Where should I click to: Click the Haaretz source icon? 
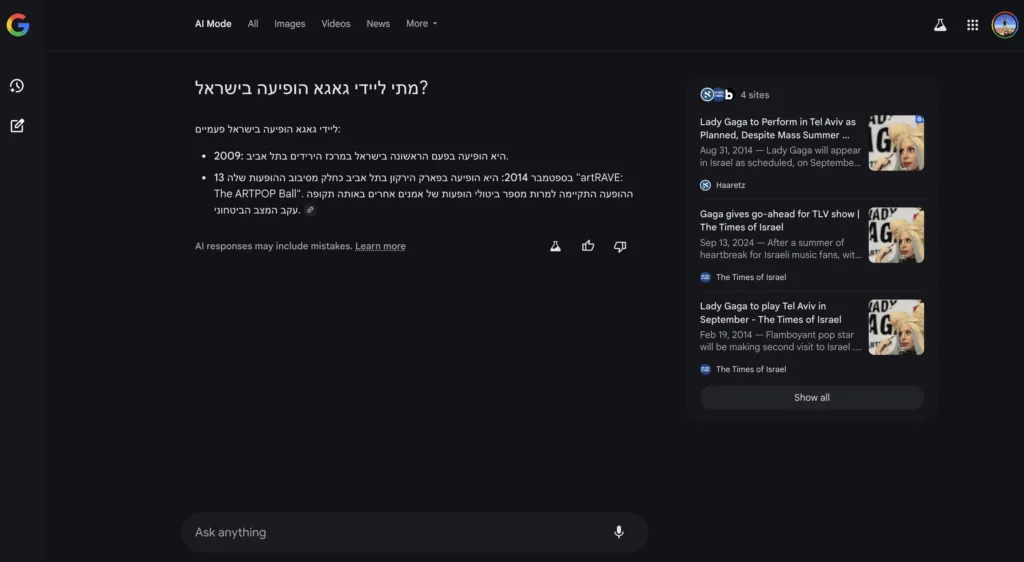tap(705, 185)
